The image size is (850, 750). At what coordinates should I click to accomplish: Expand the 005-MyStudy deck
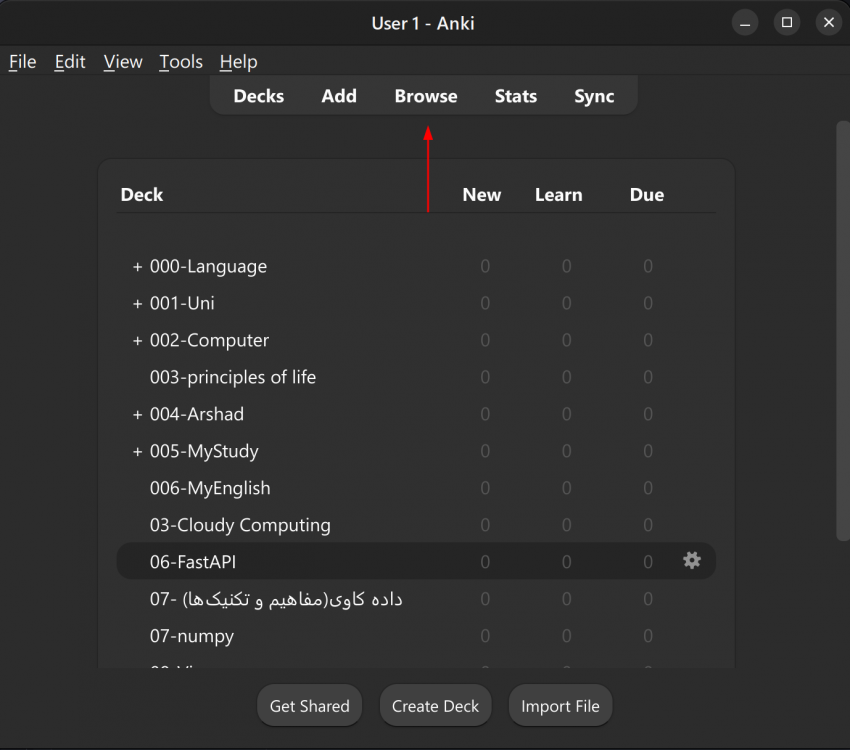(138, 452)
